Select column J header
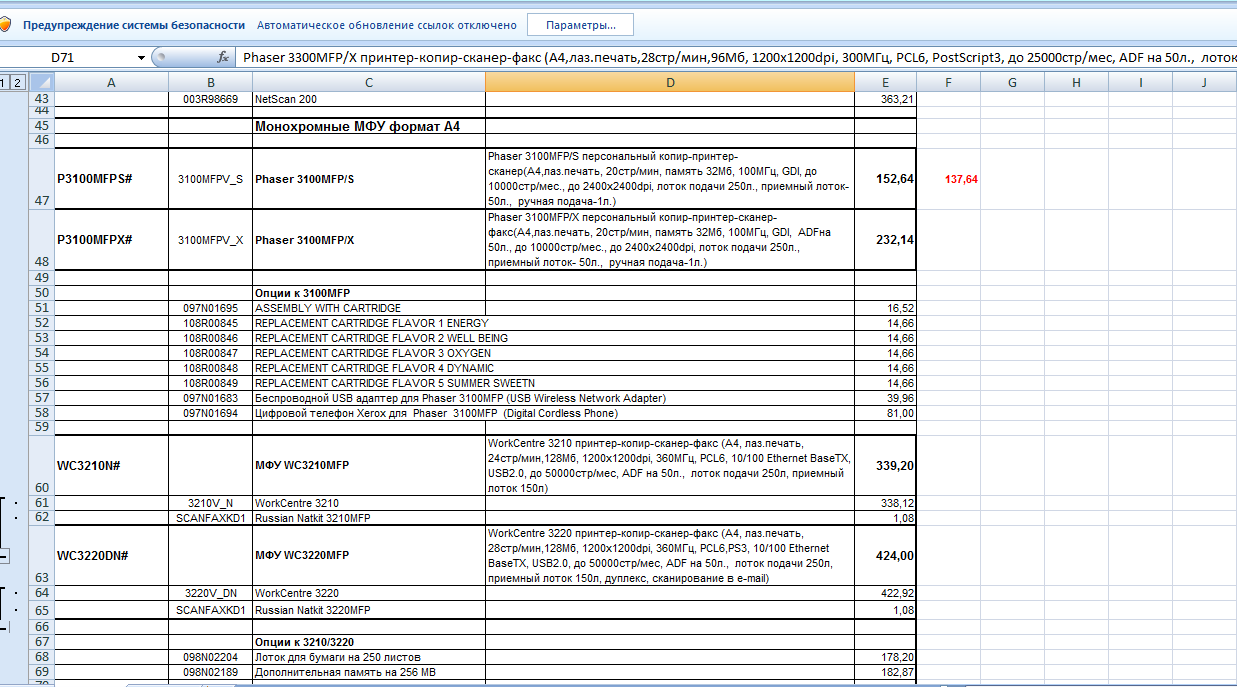The height and width of the screenshot is (687, 1237). click(x=1204, y=82)
